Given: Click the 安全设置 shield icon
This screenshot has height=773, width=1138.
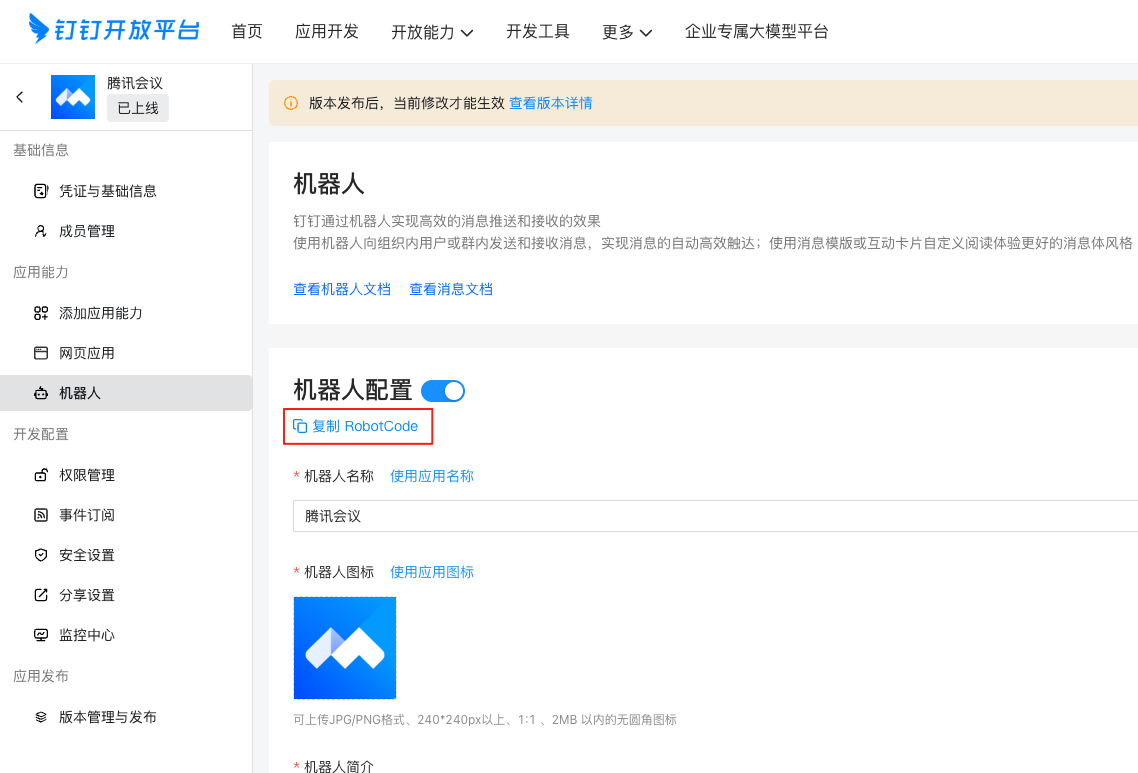Looking at the screenshot, I should (x=41, y=555).
